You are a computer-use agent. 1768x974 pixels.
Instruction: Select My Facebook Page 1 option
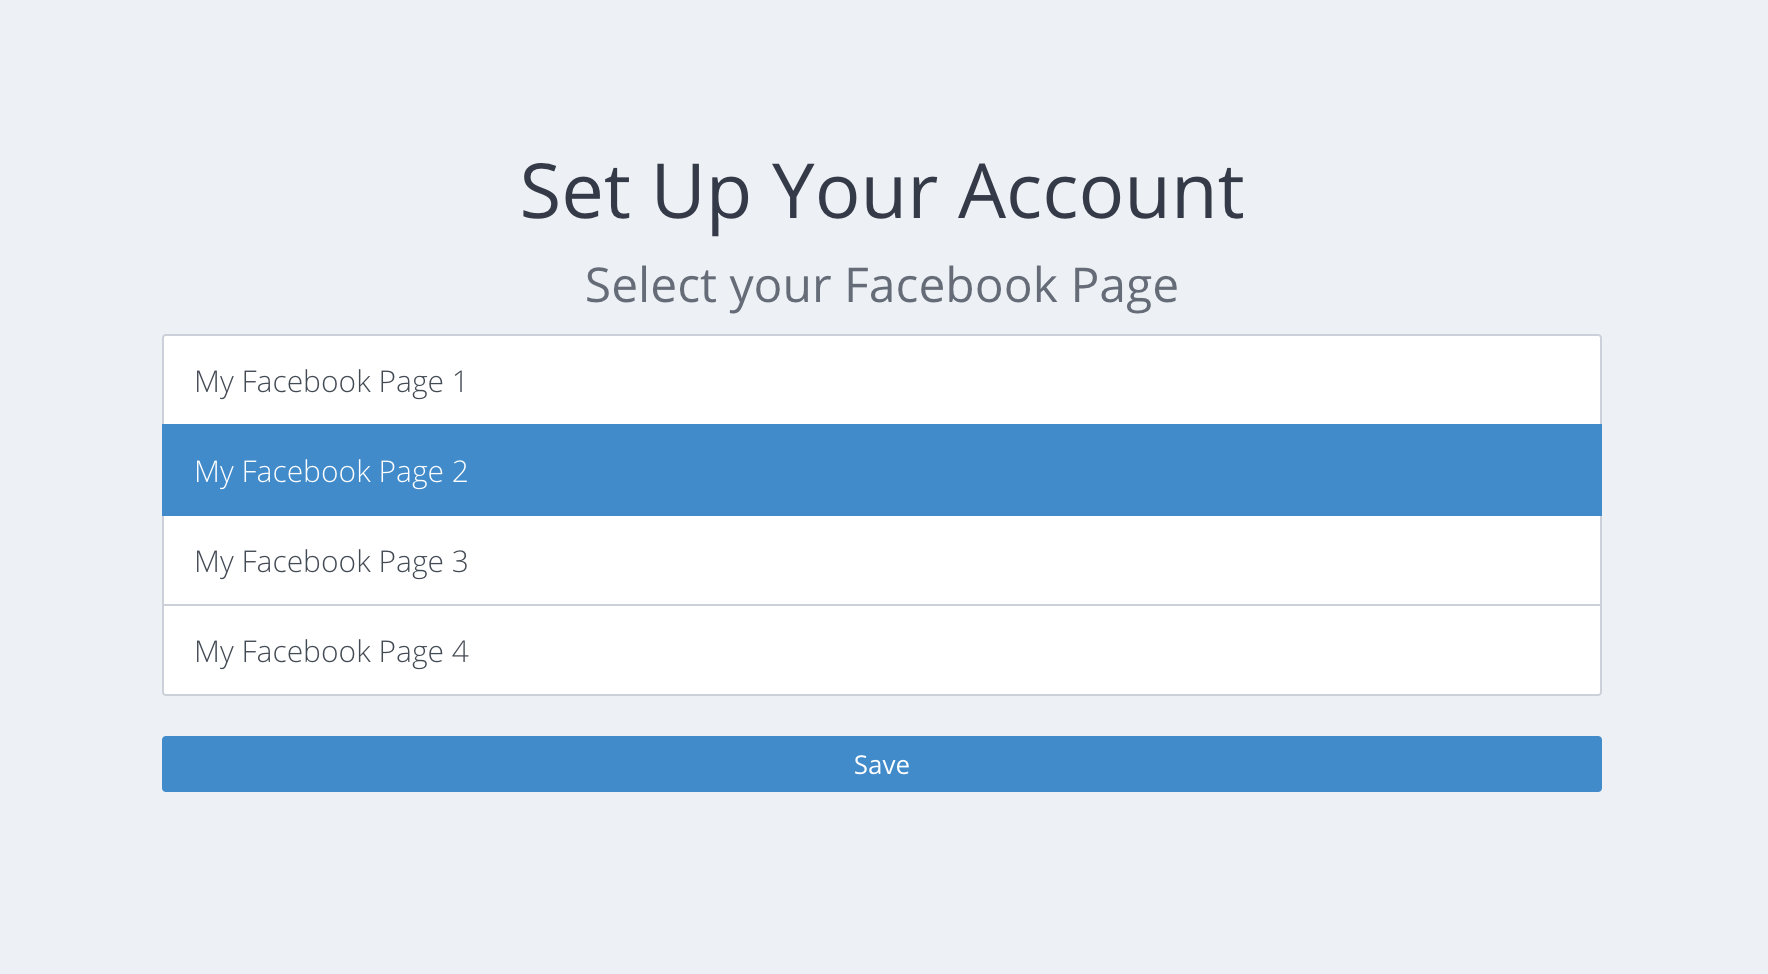pos(881,380)
